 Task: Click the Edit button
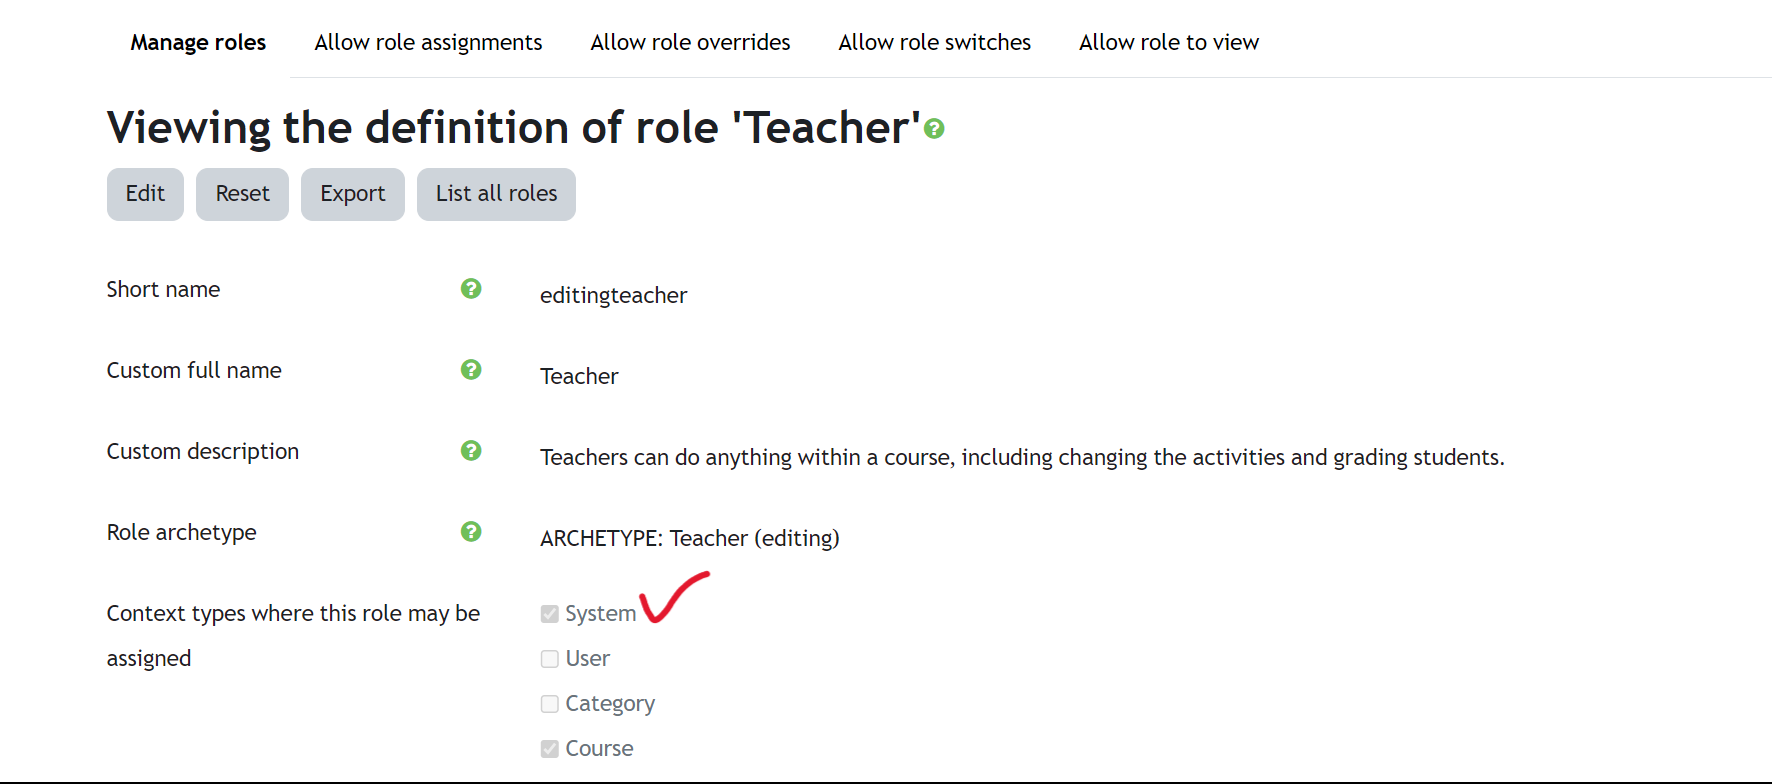tap(145, 194)
